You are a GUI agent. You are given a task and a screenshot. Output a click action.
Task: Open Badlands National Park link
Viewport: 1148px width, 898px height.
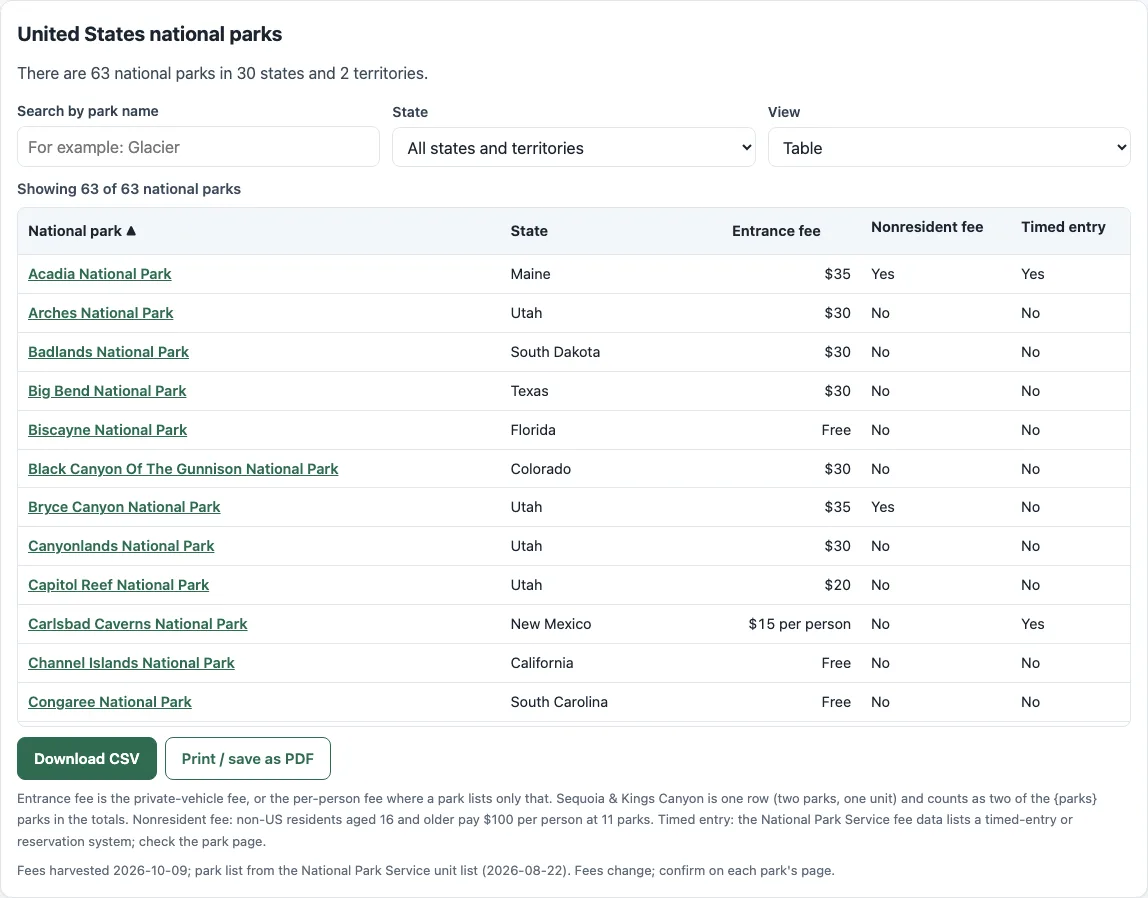(108, 352)
